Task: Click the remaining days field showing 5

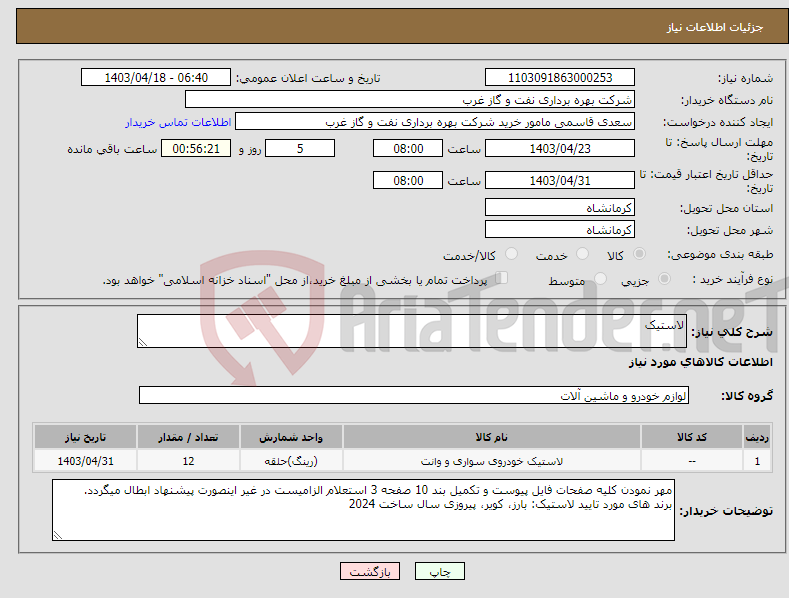Action: tap(300, 148)
